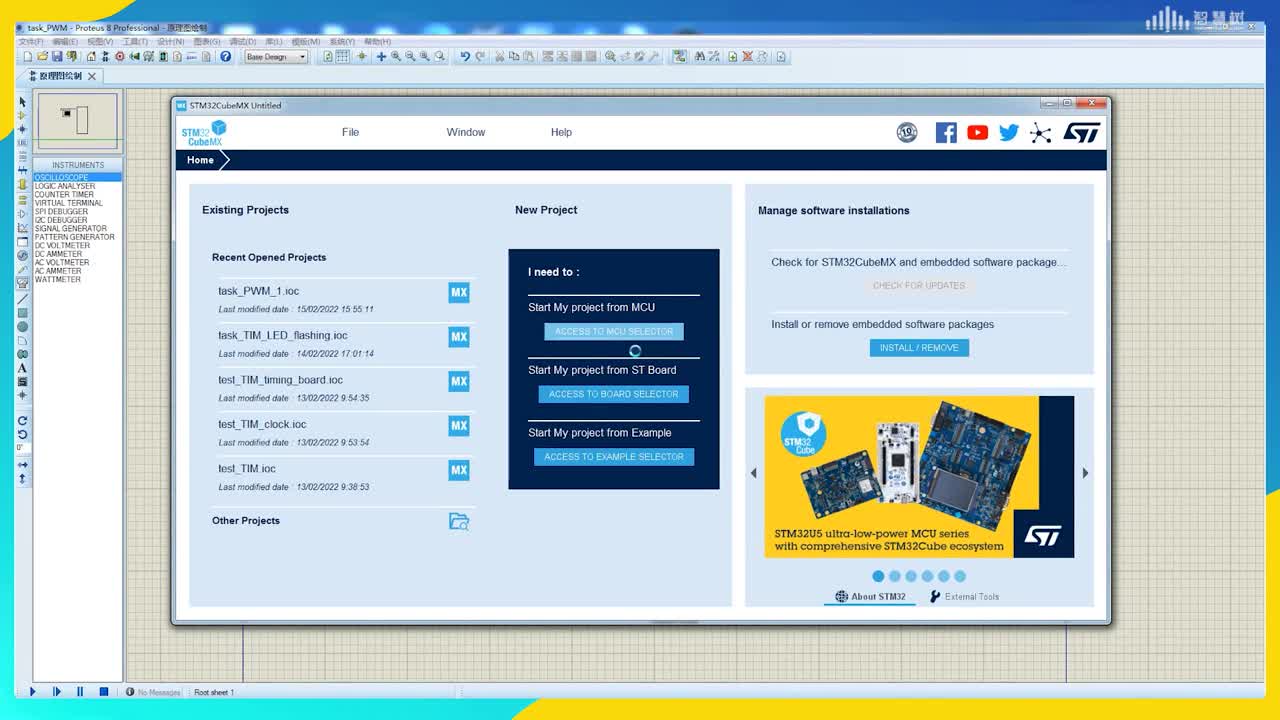The width and height of the screenshot is (1280, 720).
Task: Open project folder icon in Proteus toolbar
Action: click(41, 57)
